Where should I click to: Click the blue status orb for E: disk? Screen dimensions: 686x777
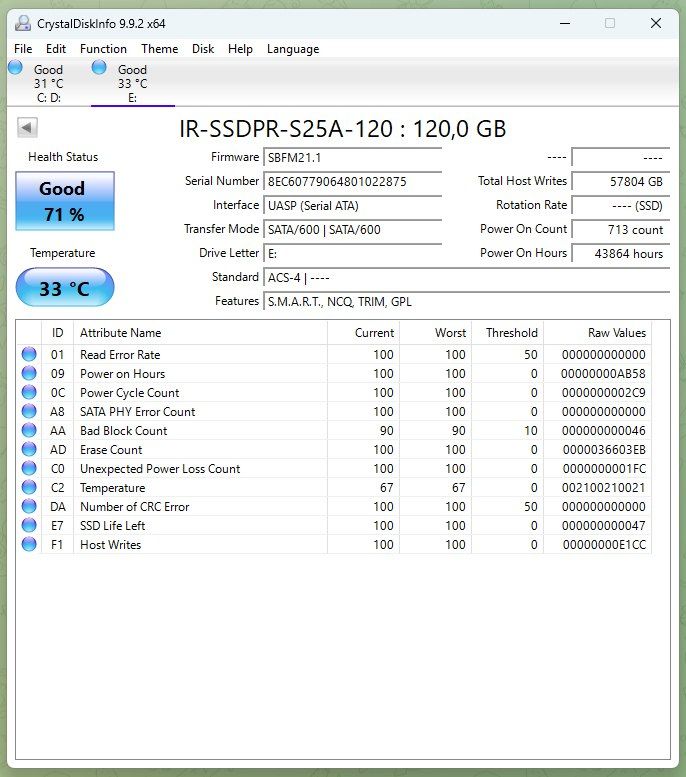coord(99,67)
